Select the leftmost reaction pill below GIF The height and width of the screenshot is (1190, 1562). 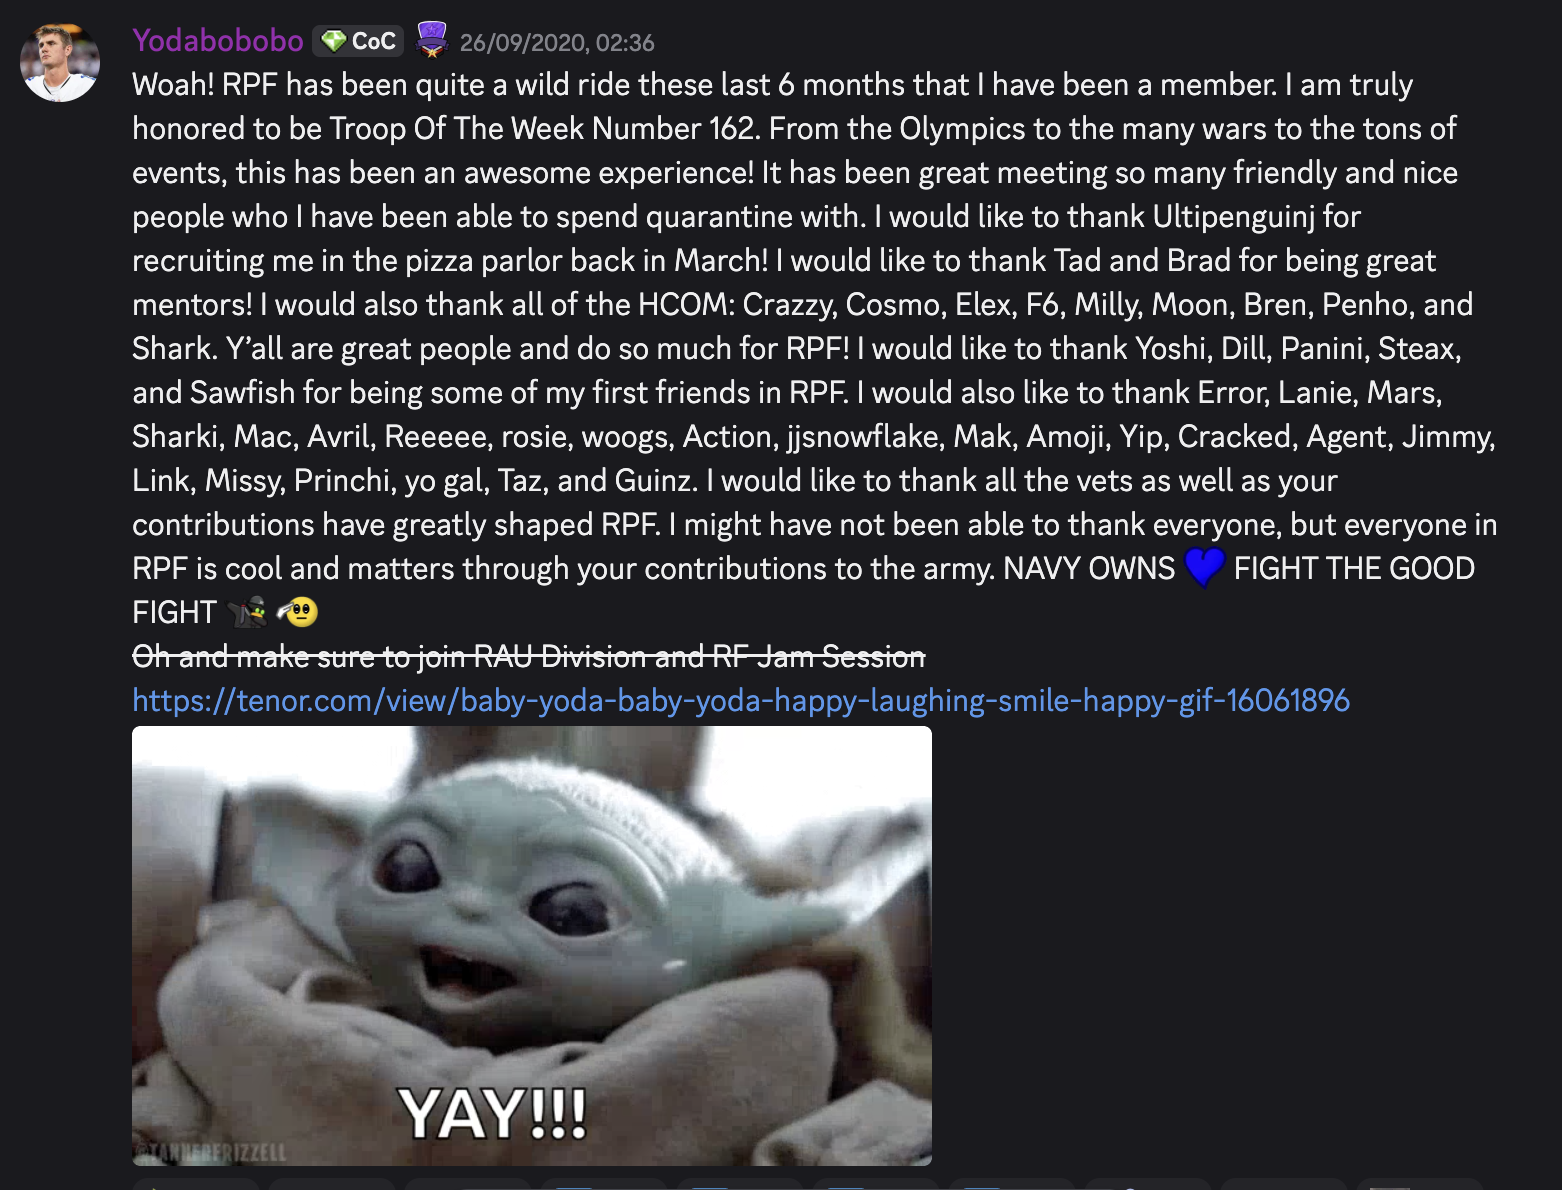[x=196, y=1184]
